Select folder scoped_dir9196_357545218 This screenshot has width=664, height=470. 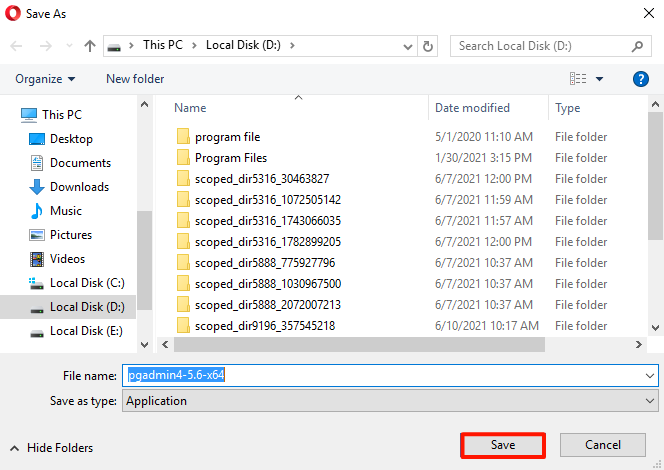pyautogui.click(x=265, y=326)
